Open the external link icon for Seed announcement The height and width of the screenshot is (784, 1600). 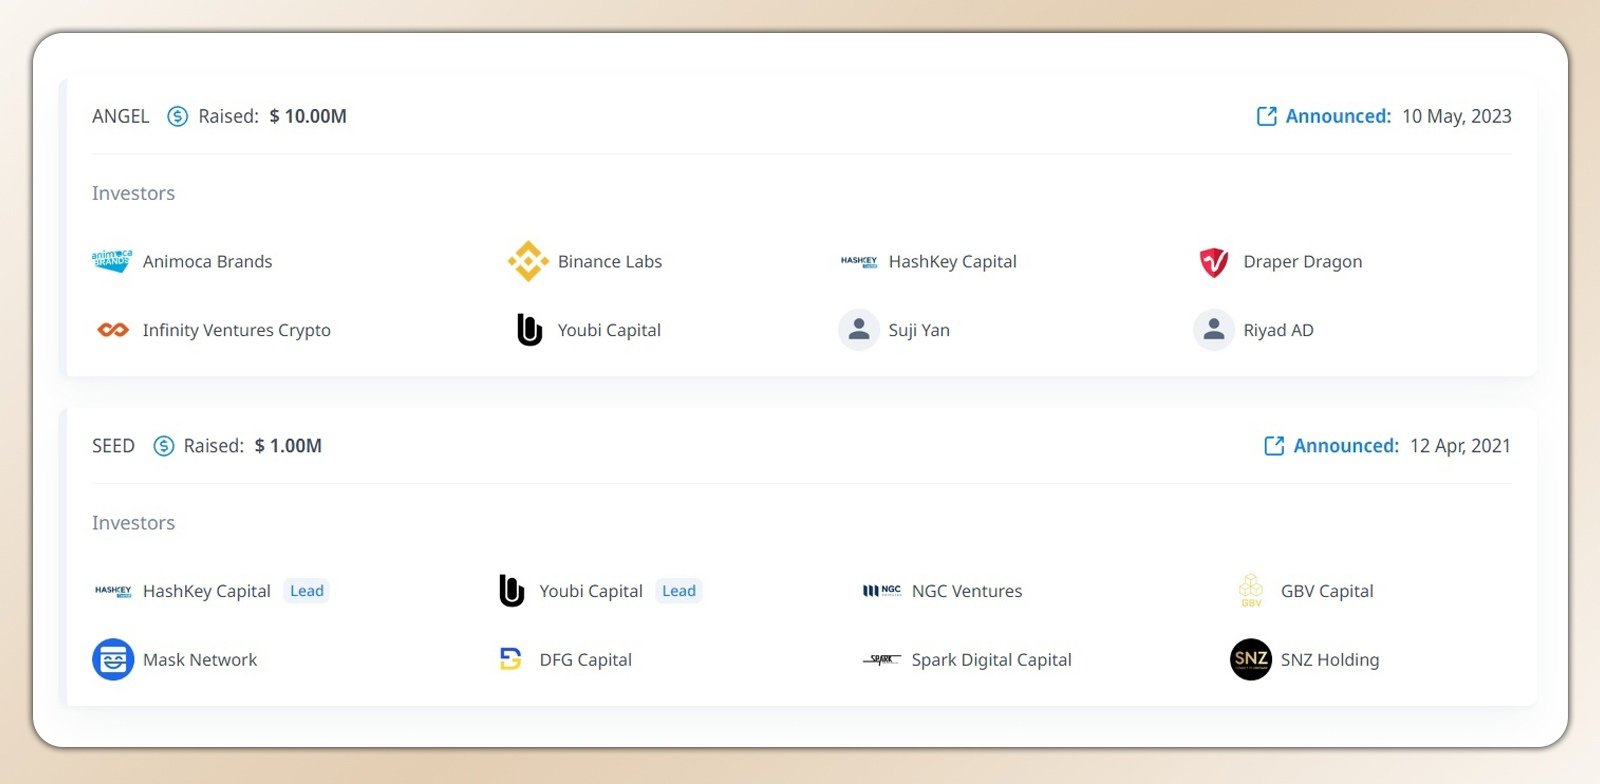tap(1274, 446)
